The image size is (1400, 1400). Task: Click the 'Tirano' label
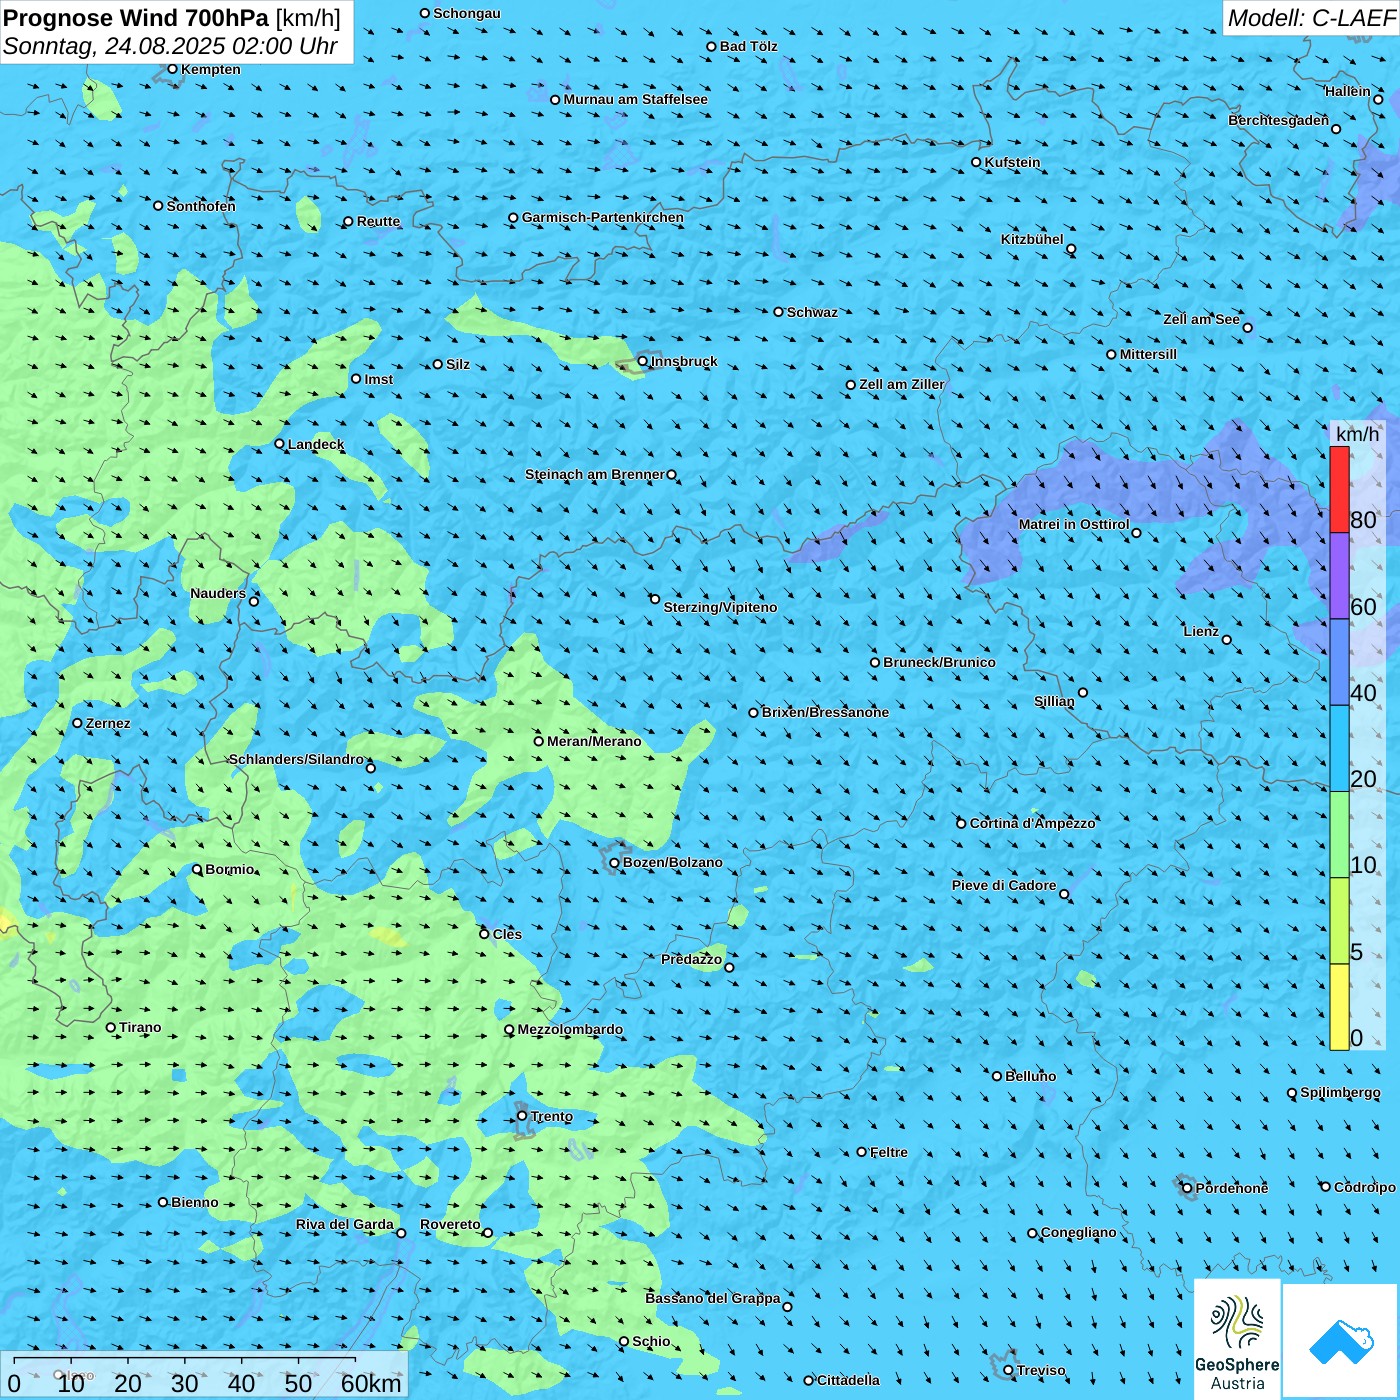coord(140,1027)
